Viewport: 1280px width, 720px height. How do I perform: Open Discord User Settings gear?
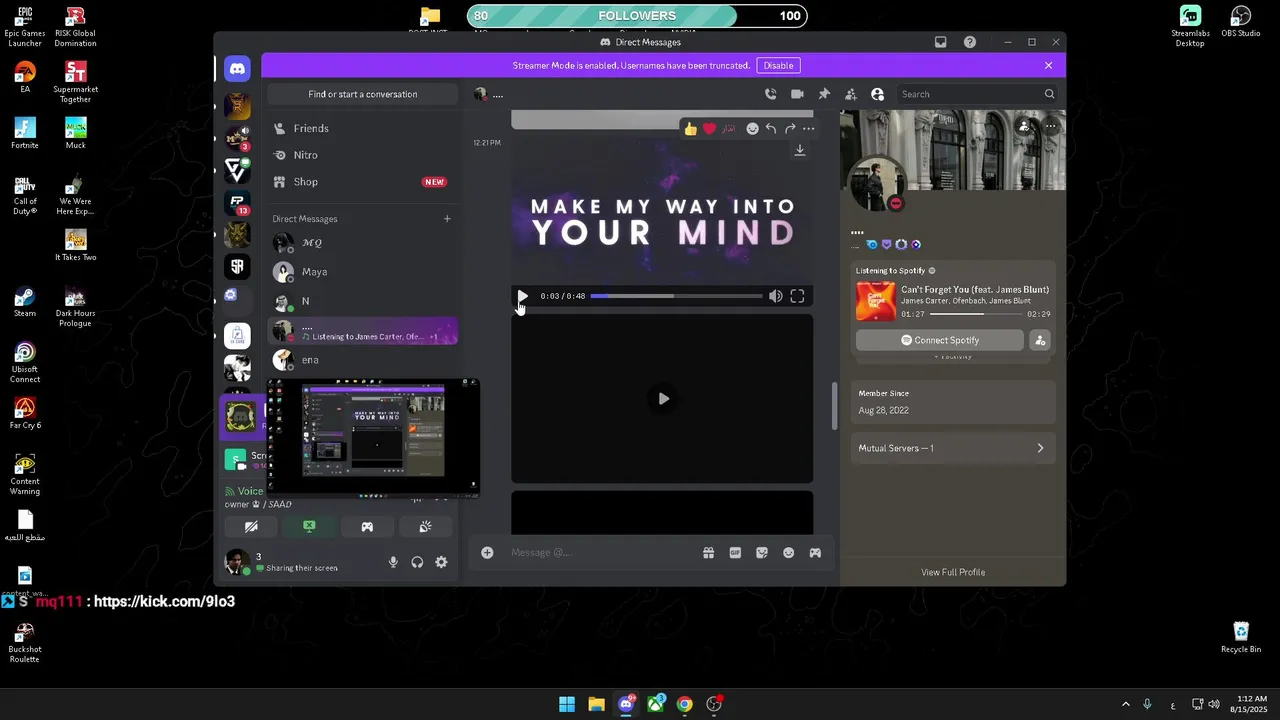point(441,562)
